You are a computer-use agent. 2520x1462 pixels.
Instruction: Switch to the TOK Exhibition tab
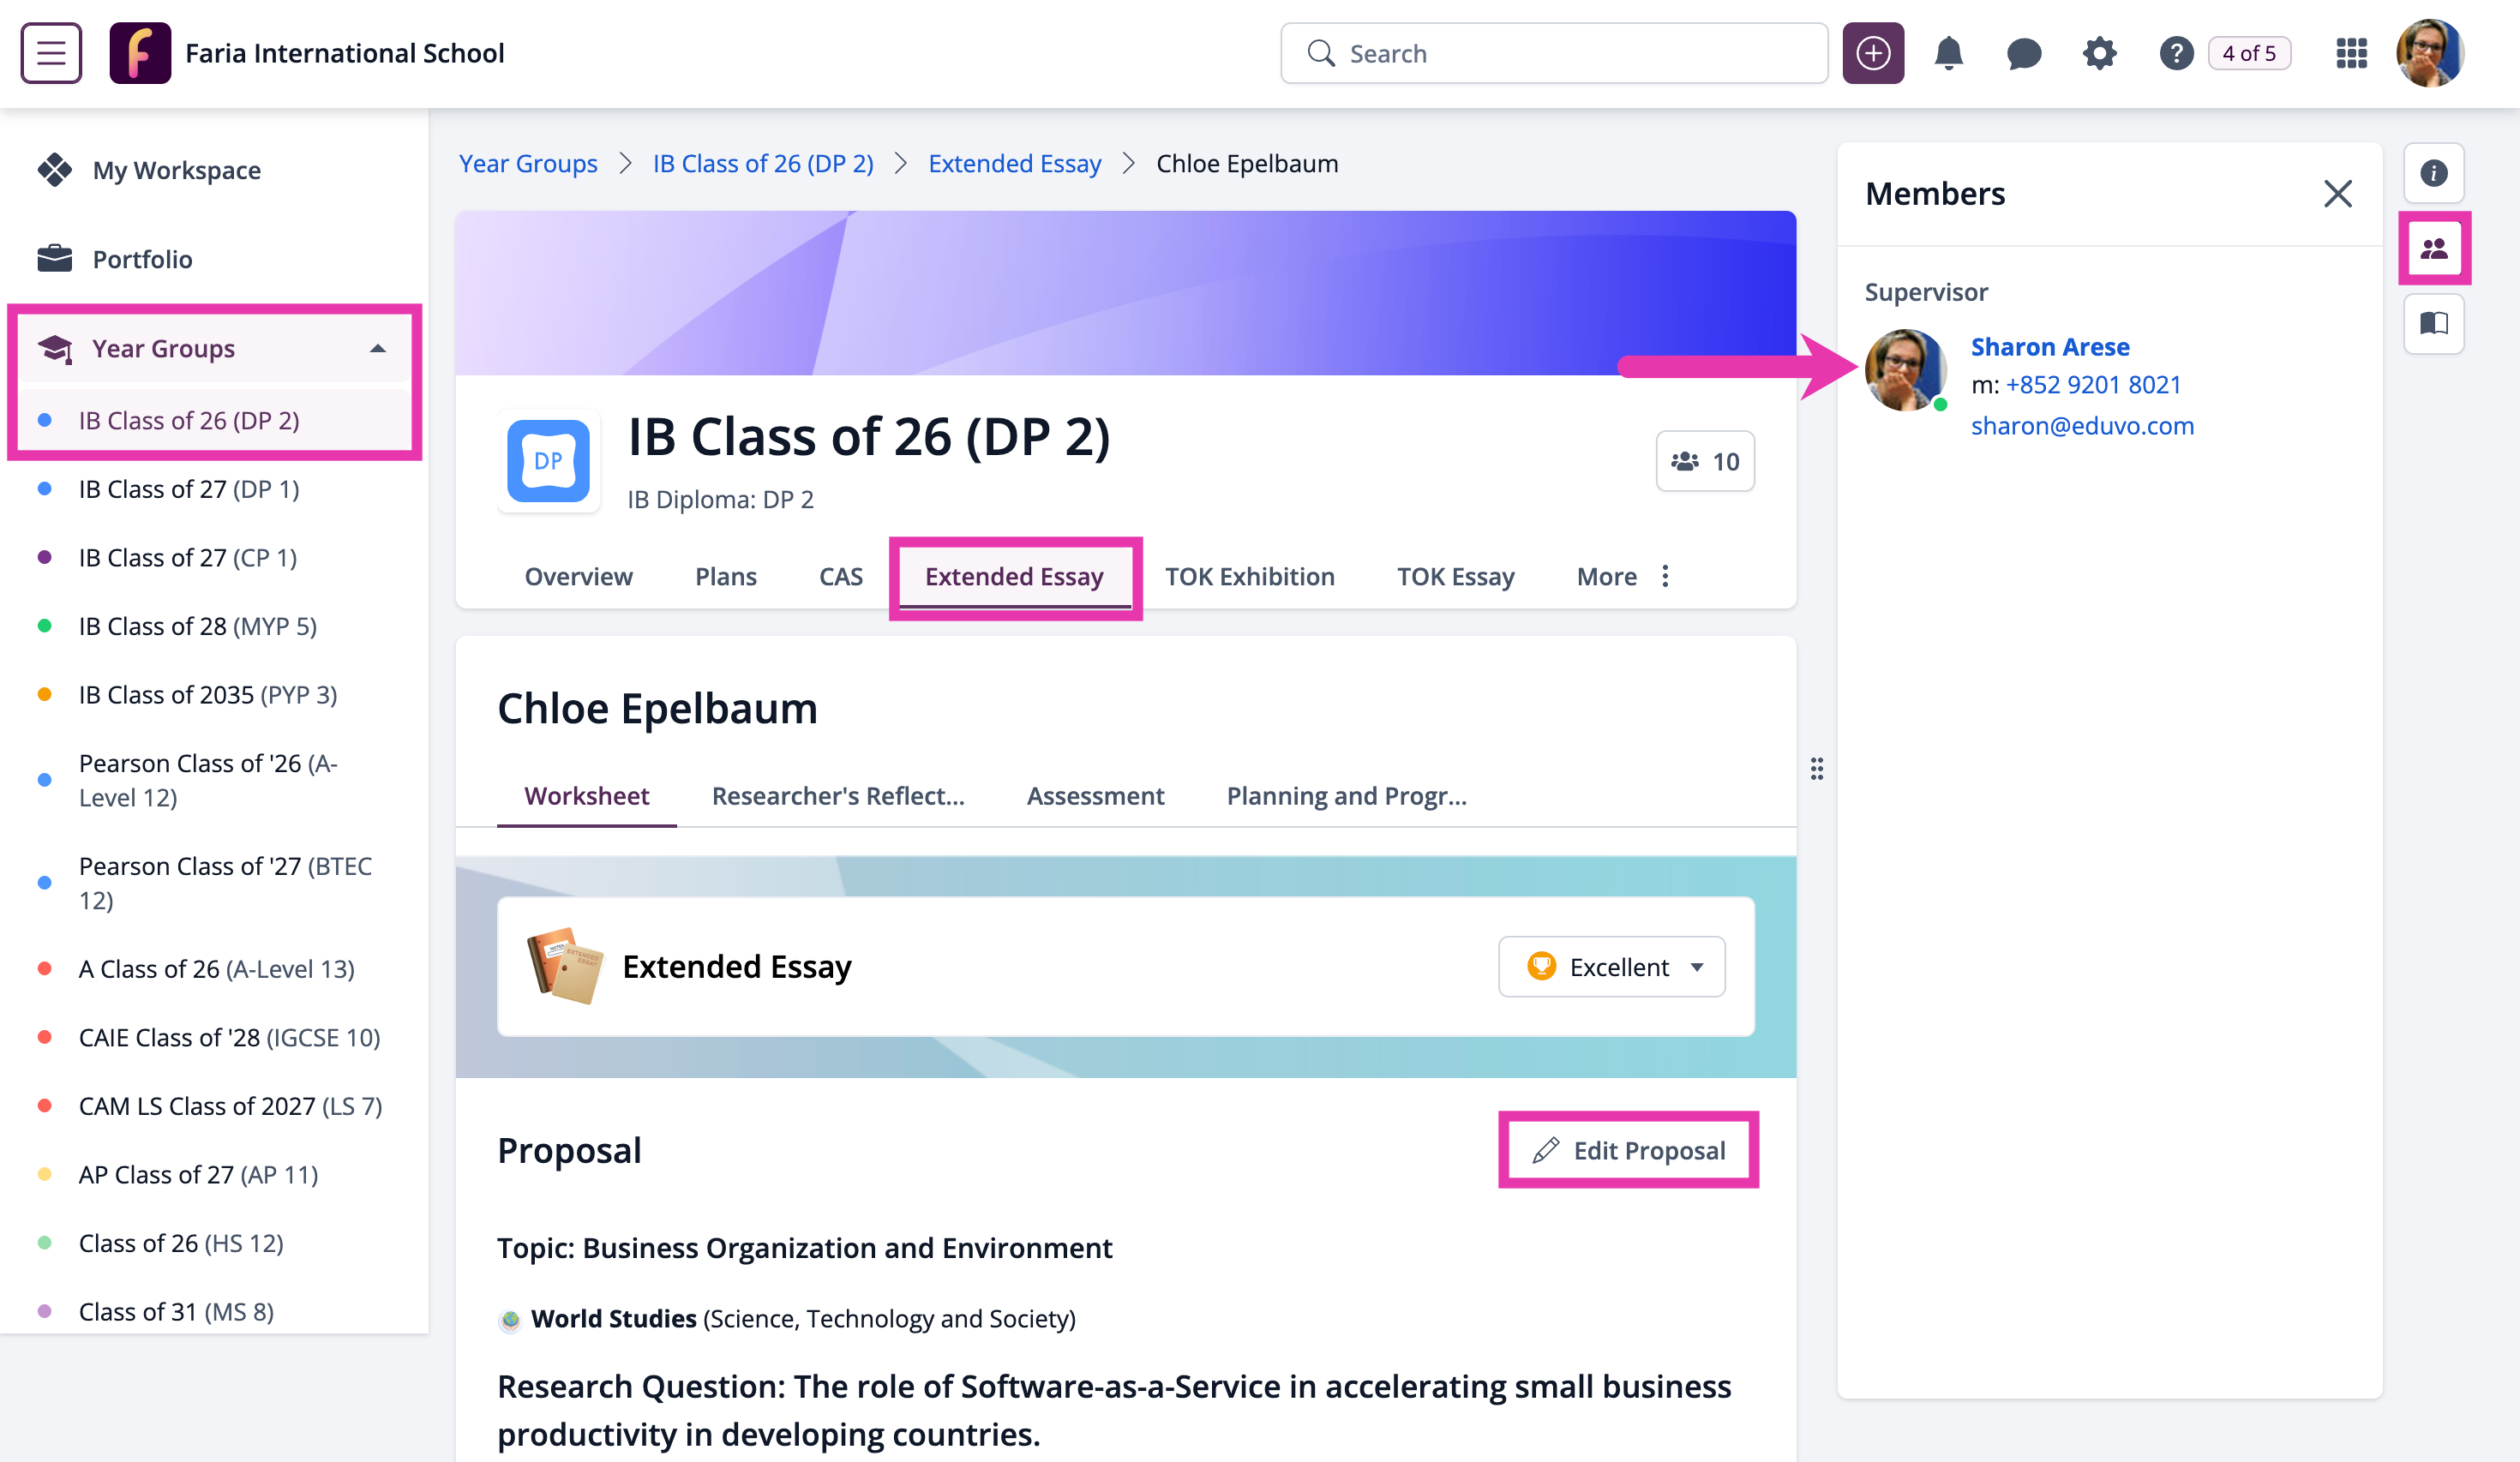point(1249,576)
